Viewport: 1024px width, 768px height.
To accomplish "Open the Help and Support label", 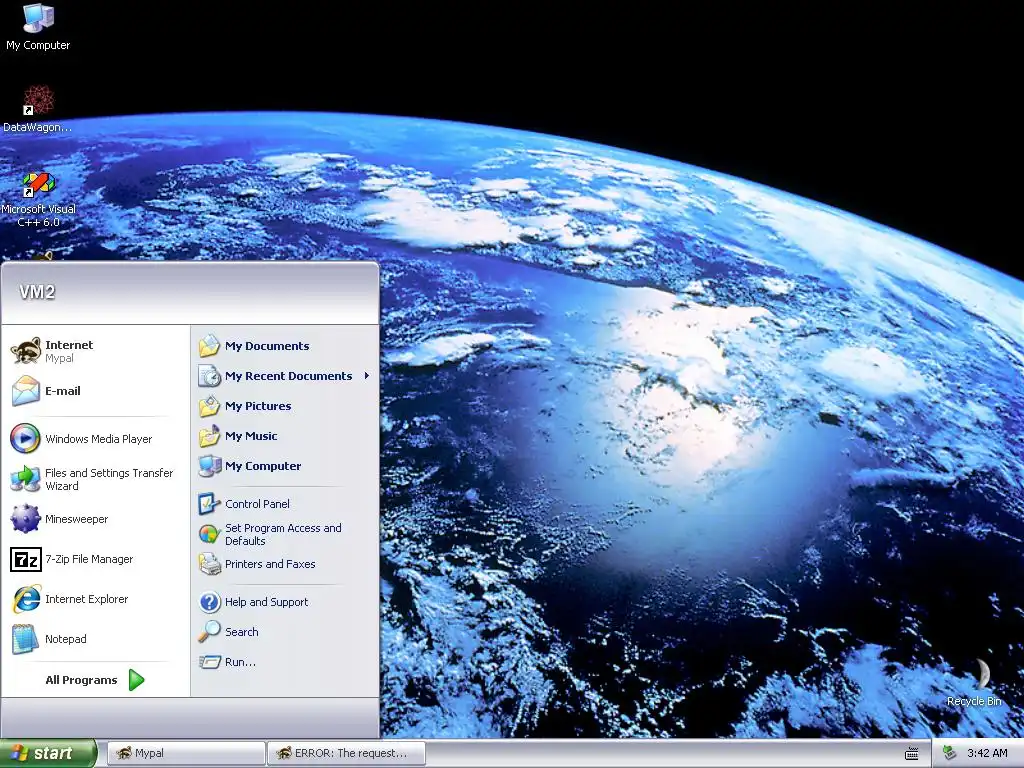I will tap(266, 602).
